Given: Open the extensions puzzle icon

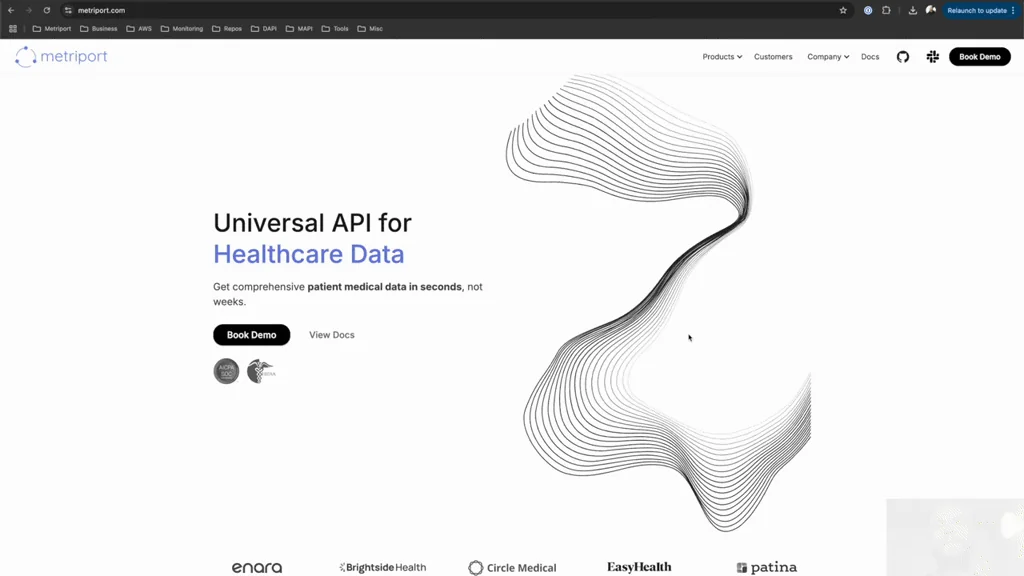Looking at the screenshot, I should click(886, 10).
